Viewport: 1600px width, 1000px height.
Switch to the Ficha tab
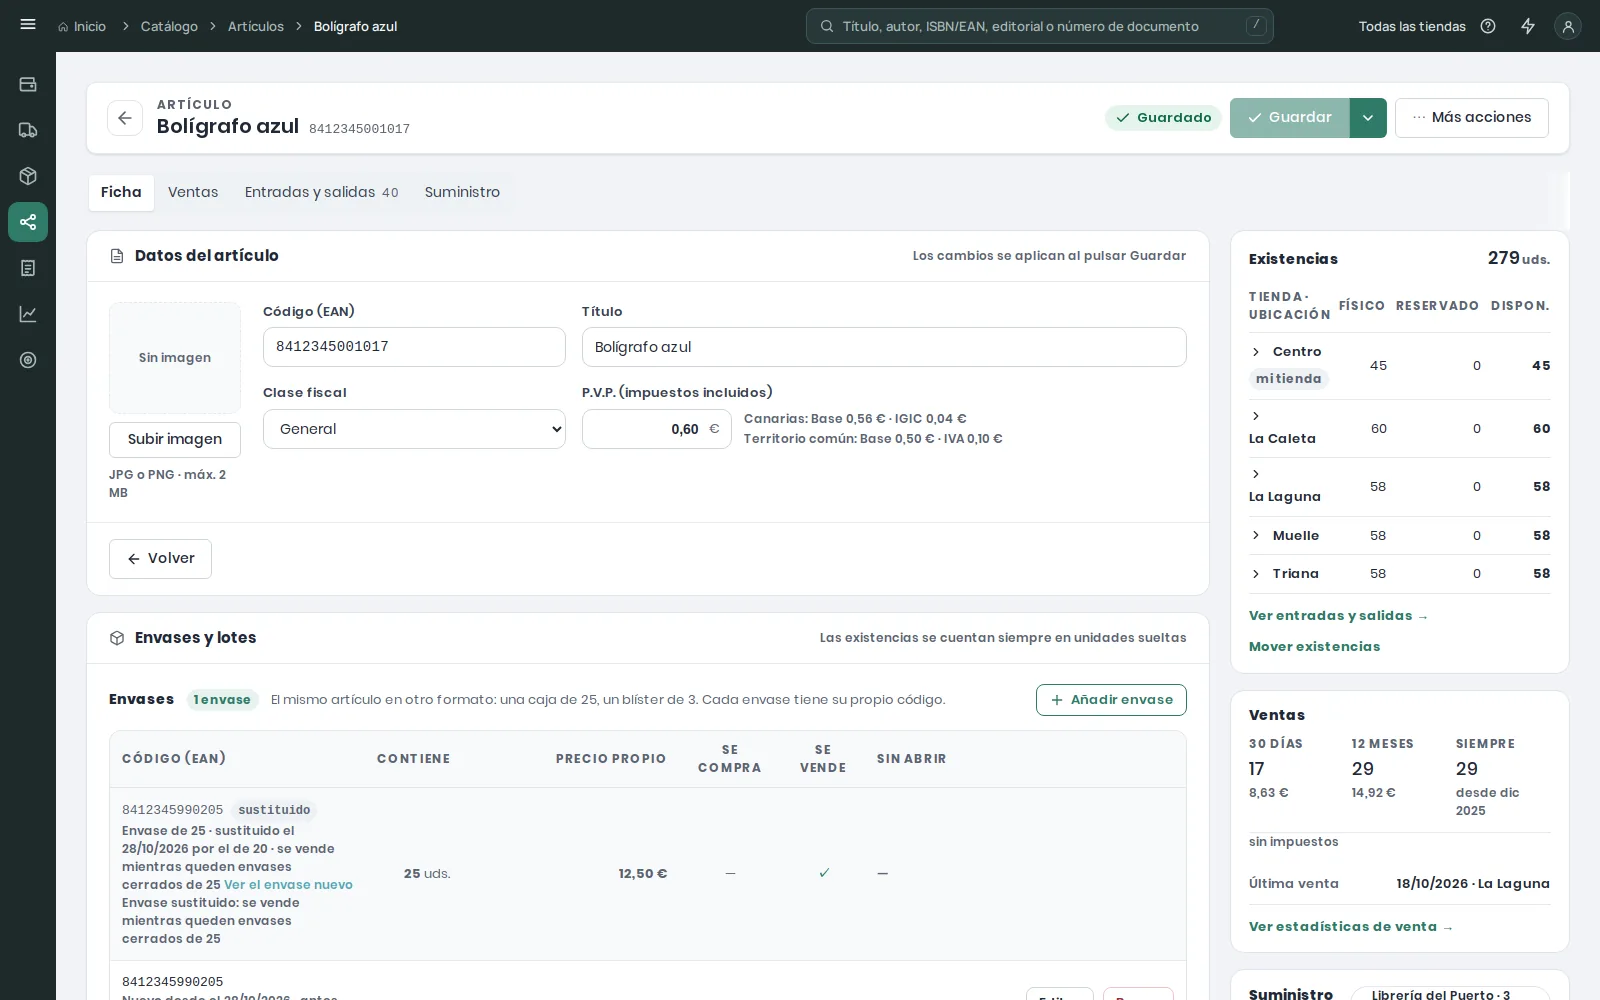(x=121, y=192)
